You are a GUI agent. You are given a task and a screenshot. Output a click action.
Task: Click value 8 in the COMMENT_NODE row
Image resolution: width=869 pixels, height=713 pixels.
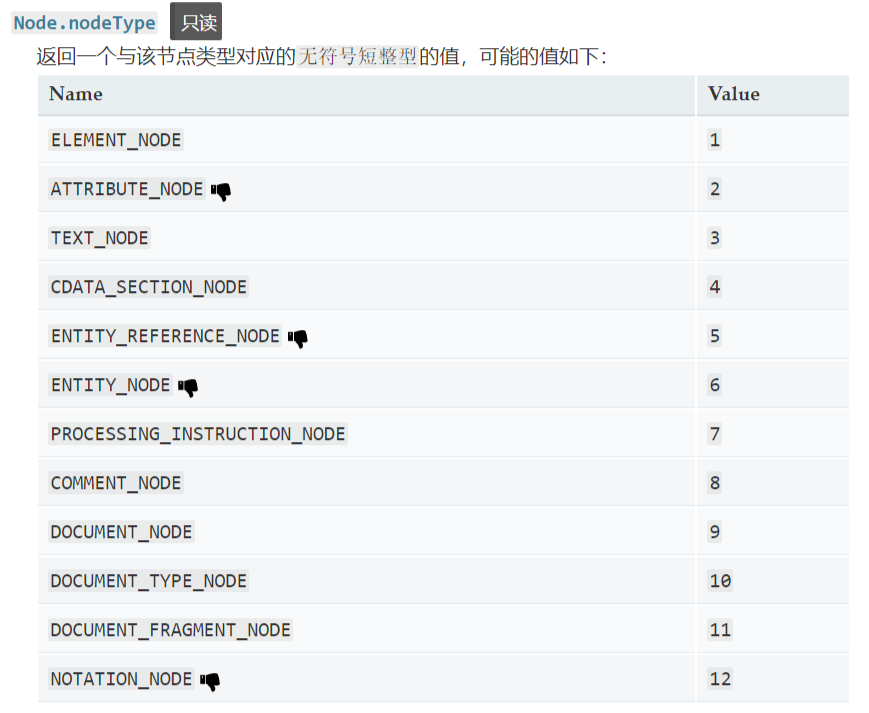coord(715,483)
